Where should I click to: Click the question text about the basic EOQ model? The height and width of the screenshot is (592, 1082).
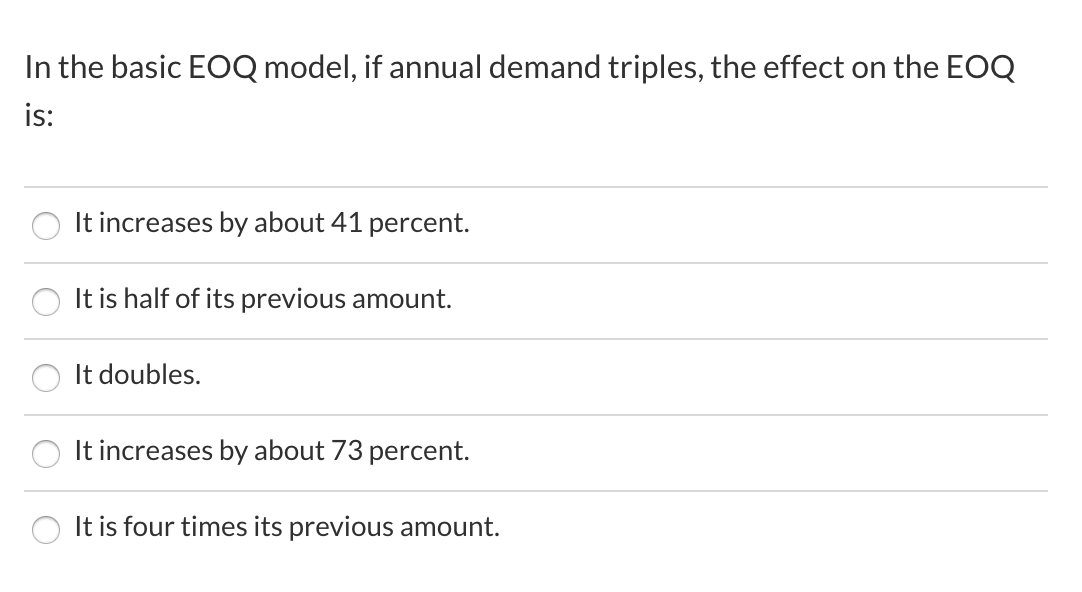click(x=520, y=90)
